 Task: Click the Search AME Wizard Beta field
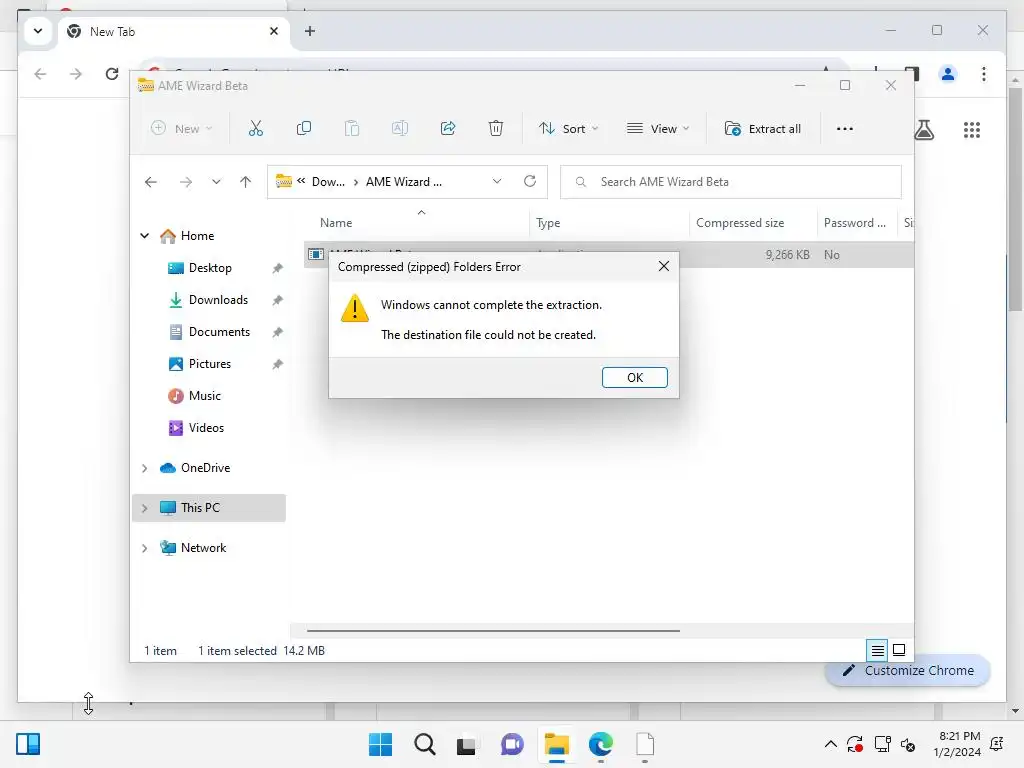click(x=731, y=182)
